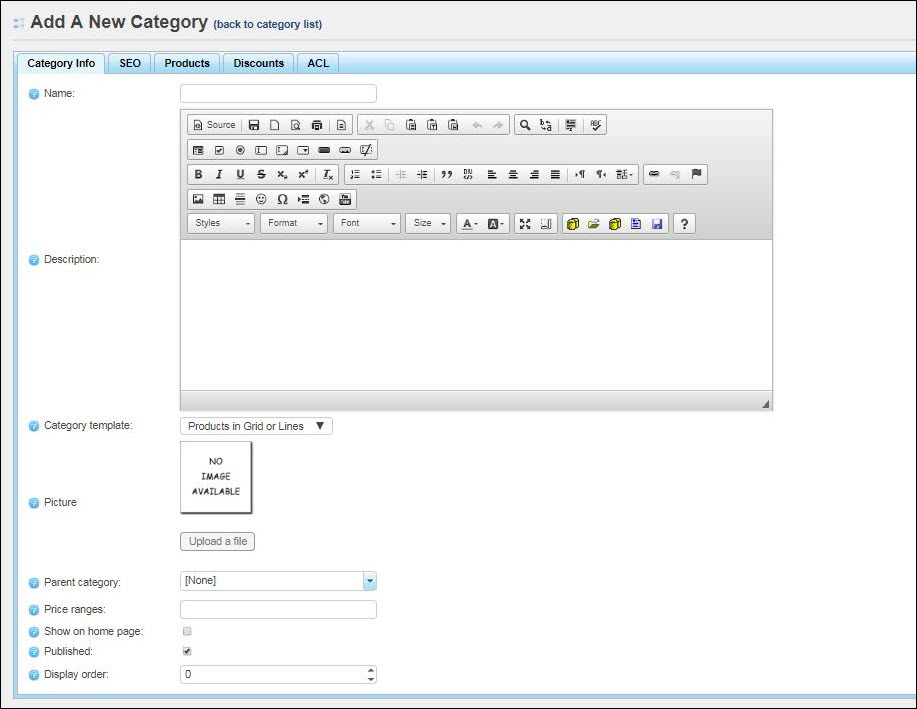917x709 pixels.
Task: Open the Category template dropdown
Action: pyautogui.click(x=256, y=426)
